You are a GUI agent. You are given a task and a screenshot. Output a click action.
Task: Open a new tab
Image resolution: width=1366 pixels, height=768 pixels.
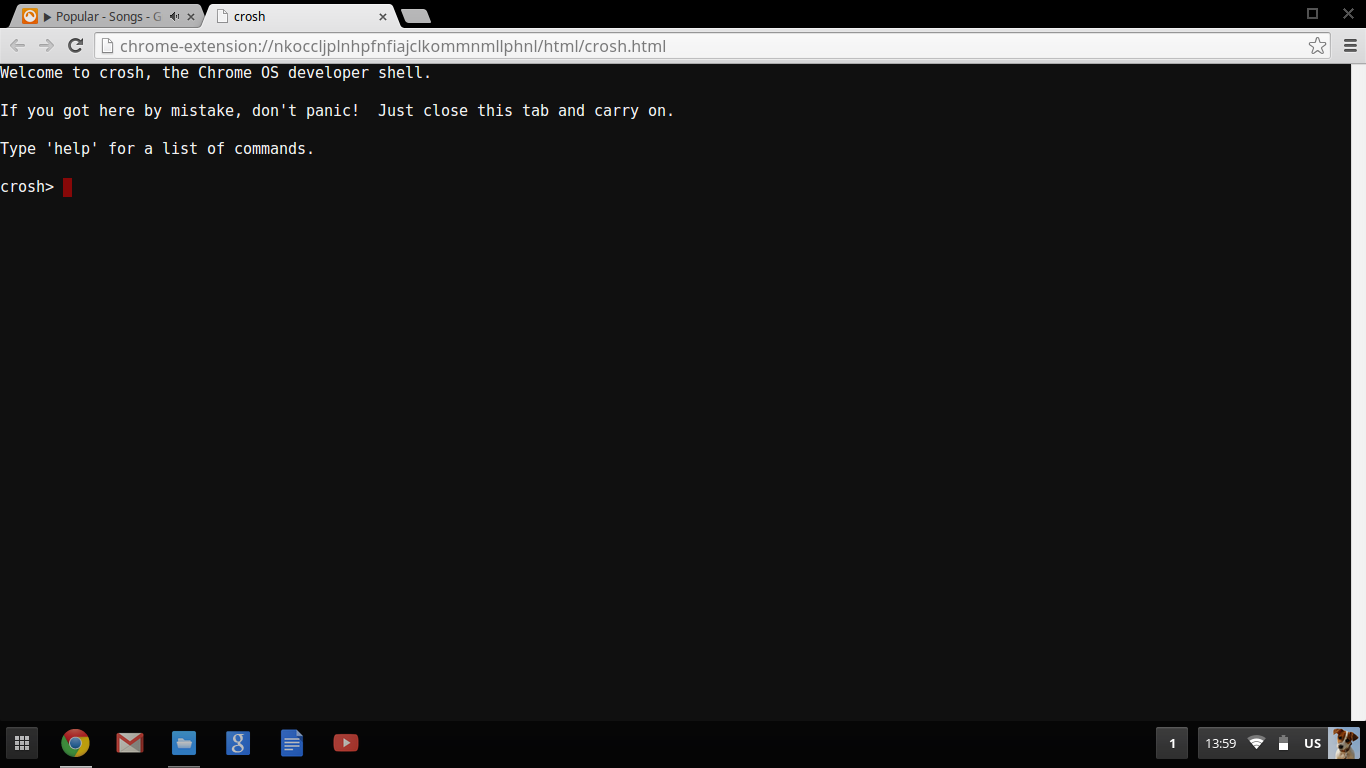(416, 16)
